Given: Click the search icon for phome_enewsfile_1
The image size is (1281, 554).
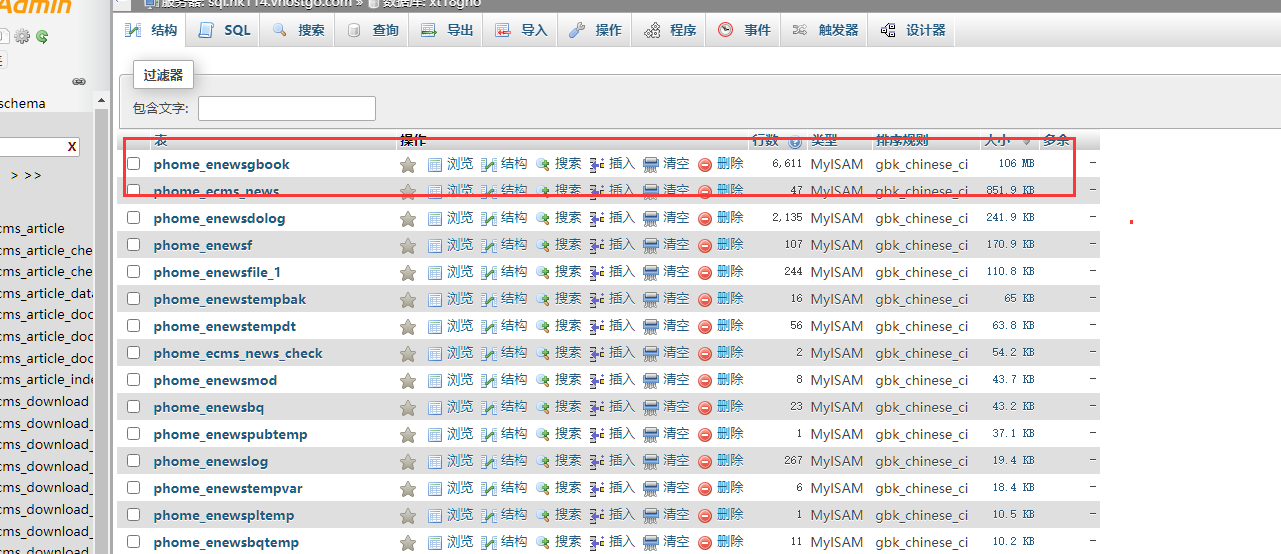Looking at the screenshot, I should click(543, 272).
